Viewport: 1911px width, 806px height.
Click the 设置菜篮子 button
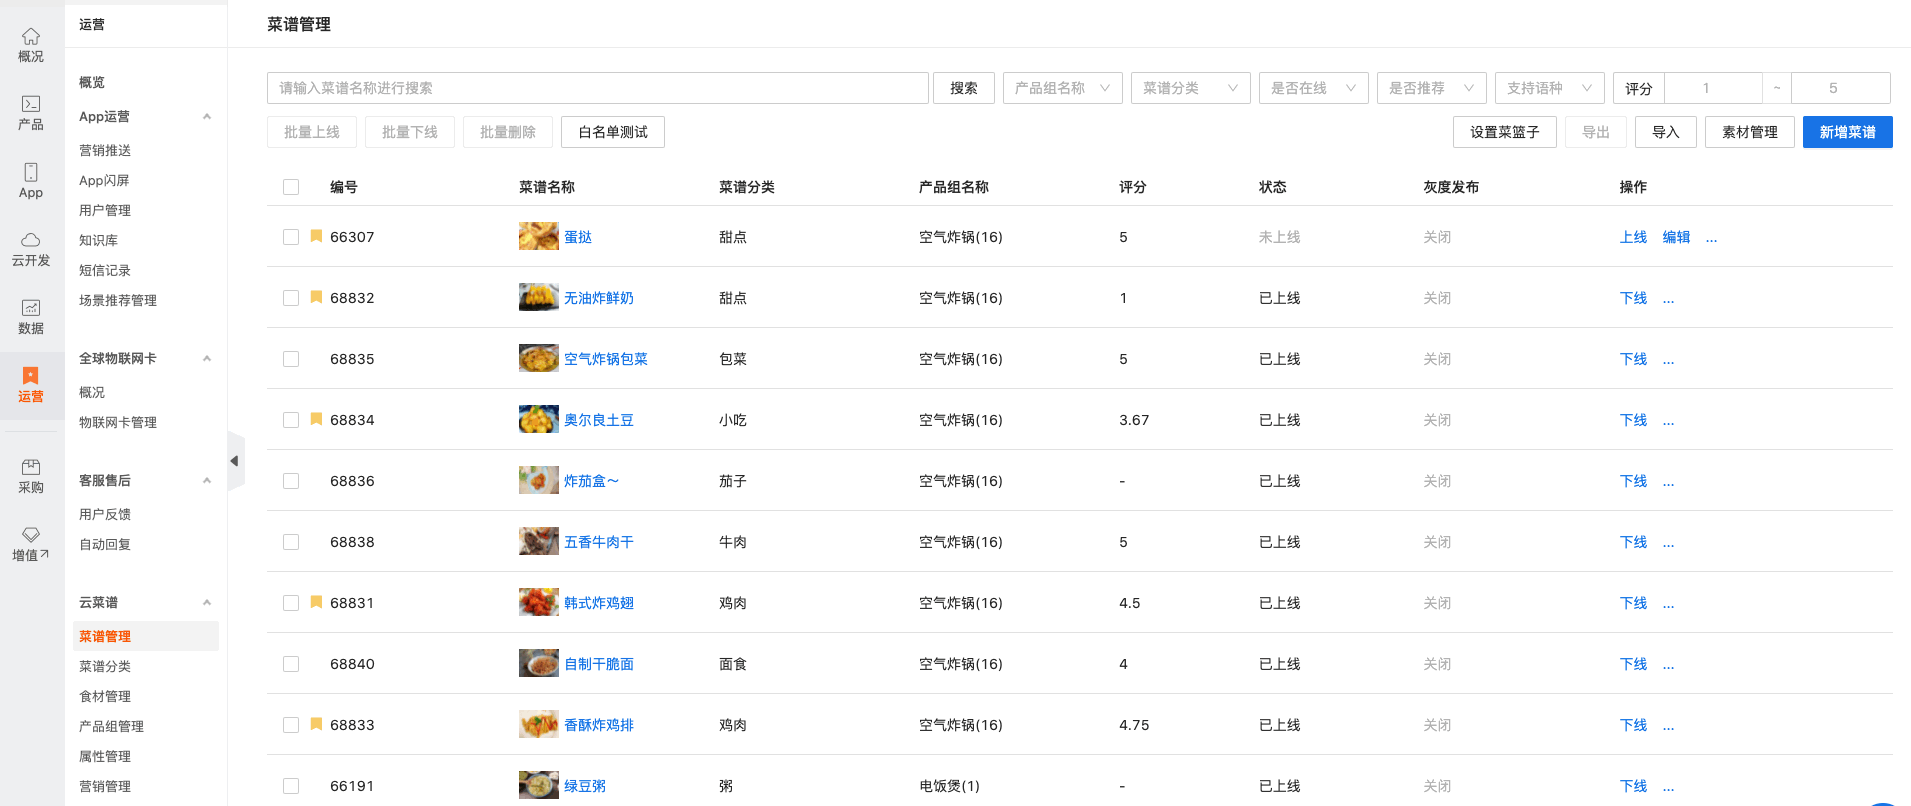click(1504, 132)
